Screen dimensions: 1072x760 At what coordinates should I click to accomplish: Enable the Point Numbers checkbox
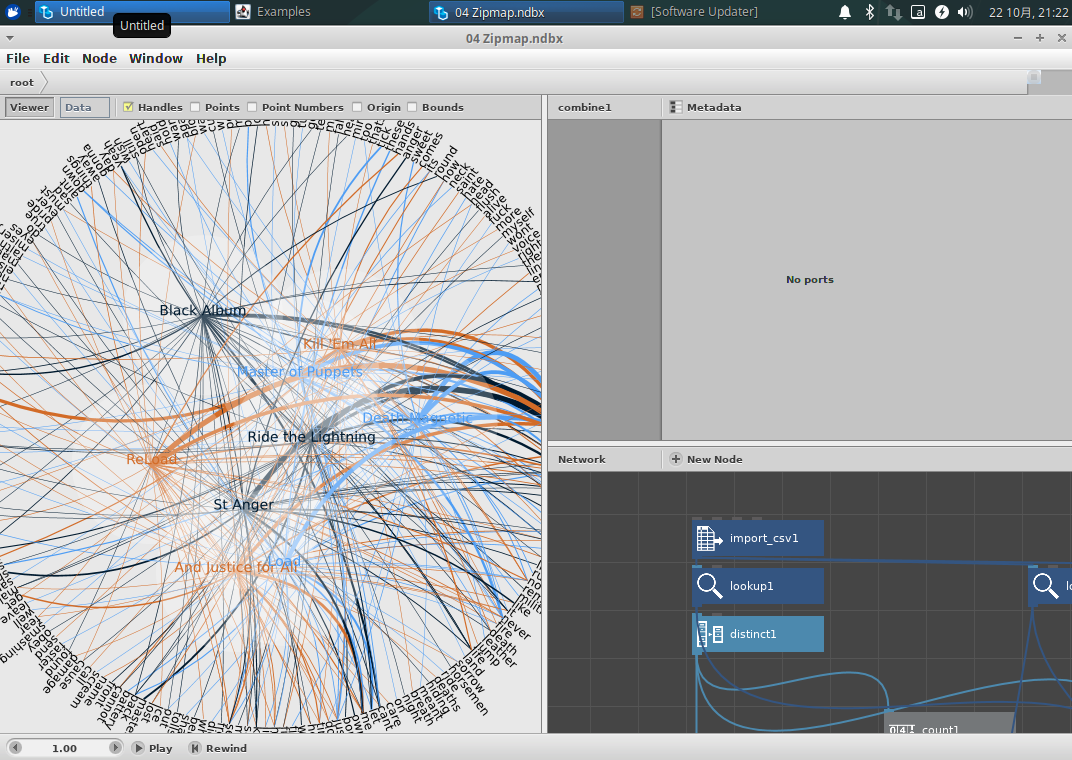[x=252, y=107]
